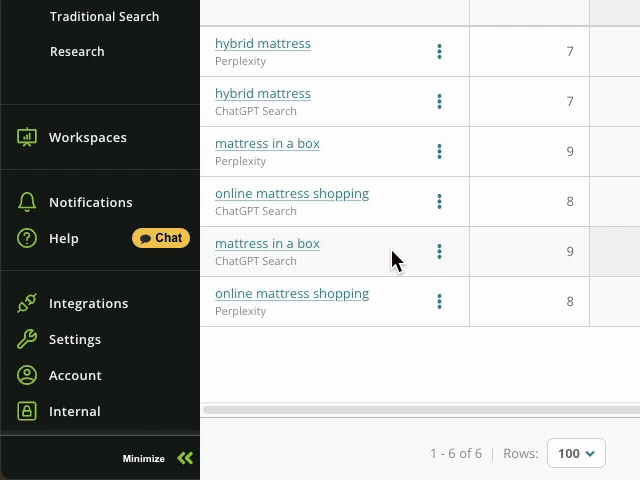The width and height of the screenshot is (640, 480).
Task: Click value 8 in online mattress shopping Perplexity row
Action: (570, 302)
